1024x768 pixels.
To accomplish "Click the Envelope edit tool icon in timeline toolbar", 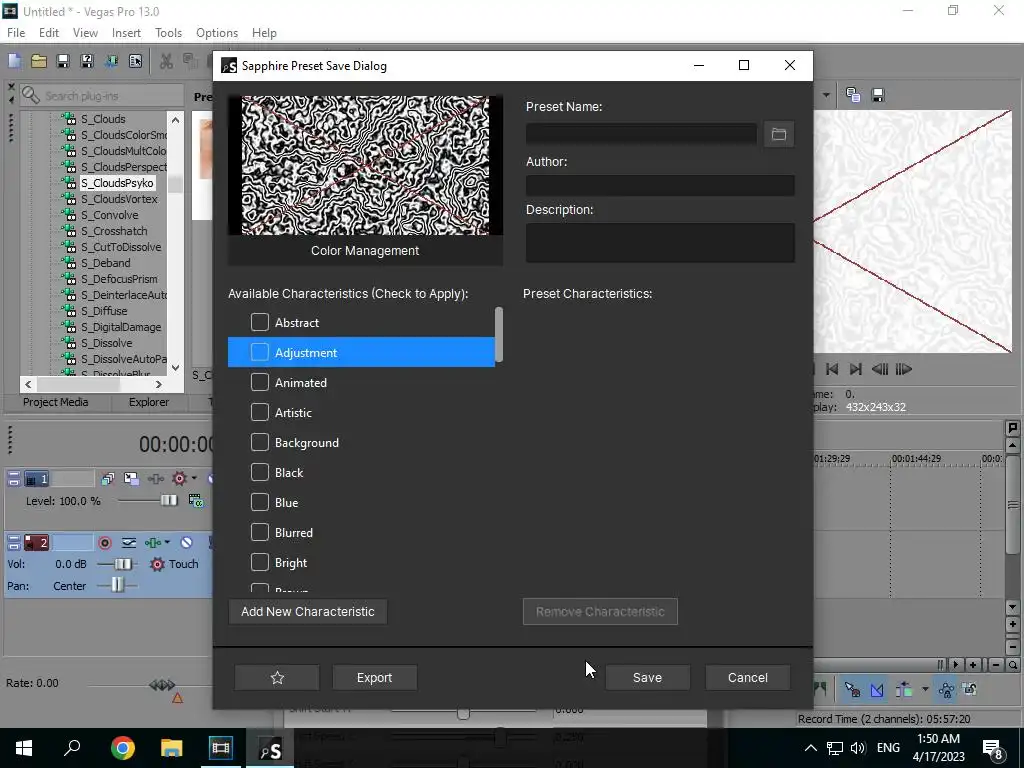I will 877,690.
